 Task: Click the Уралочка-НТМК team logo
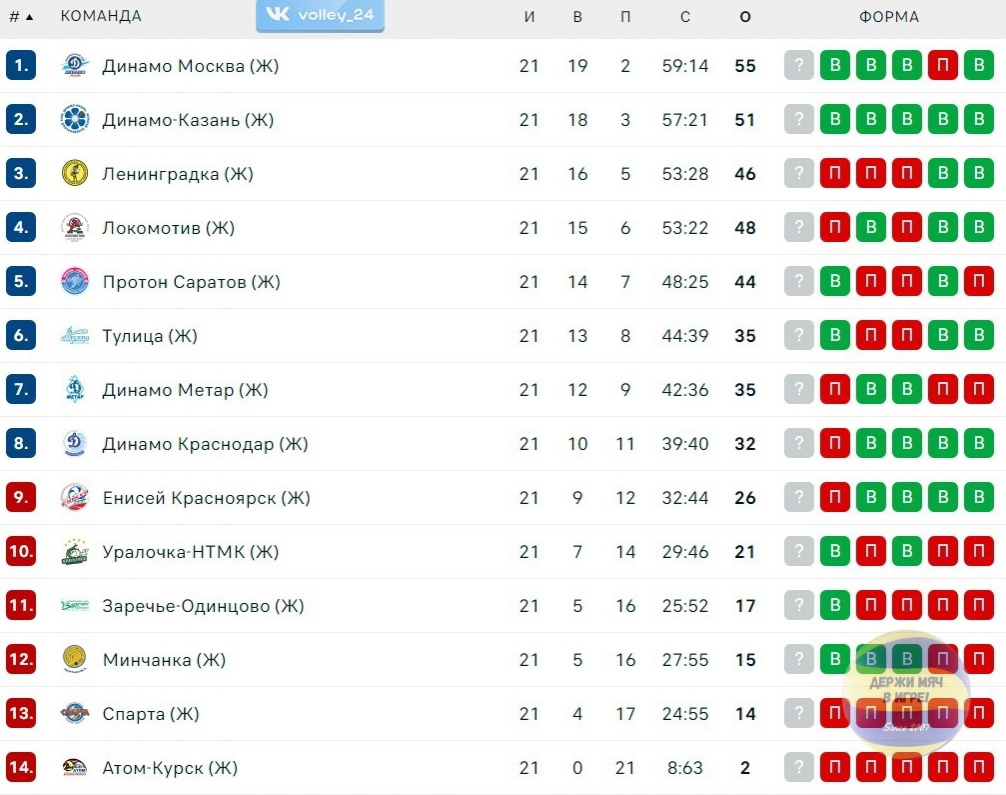[x=74, y=551]
